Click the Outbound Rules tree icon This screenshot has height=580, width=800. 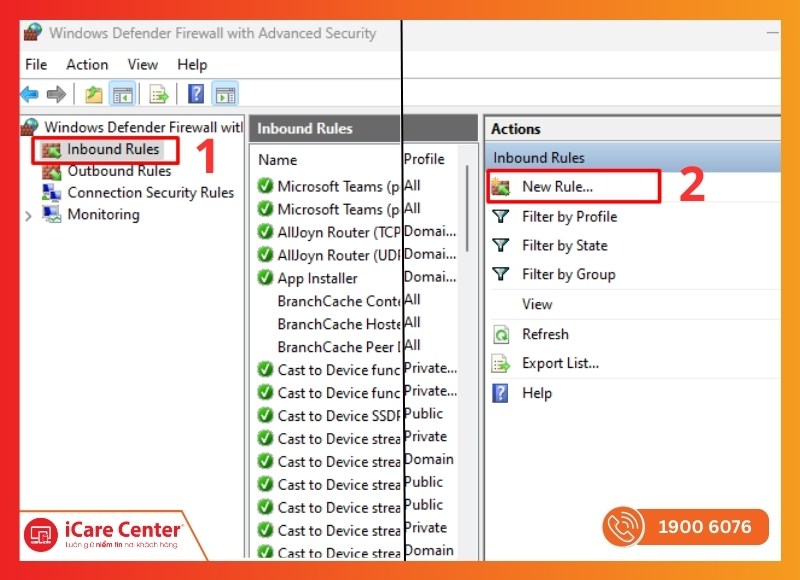(52, 172)
